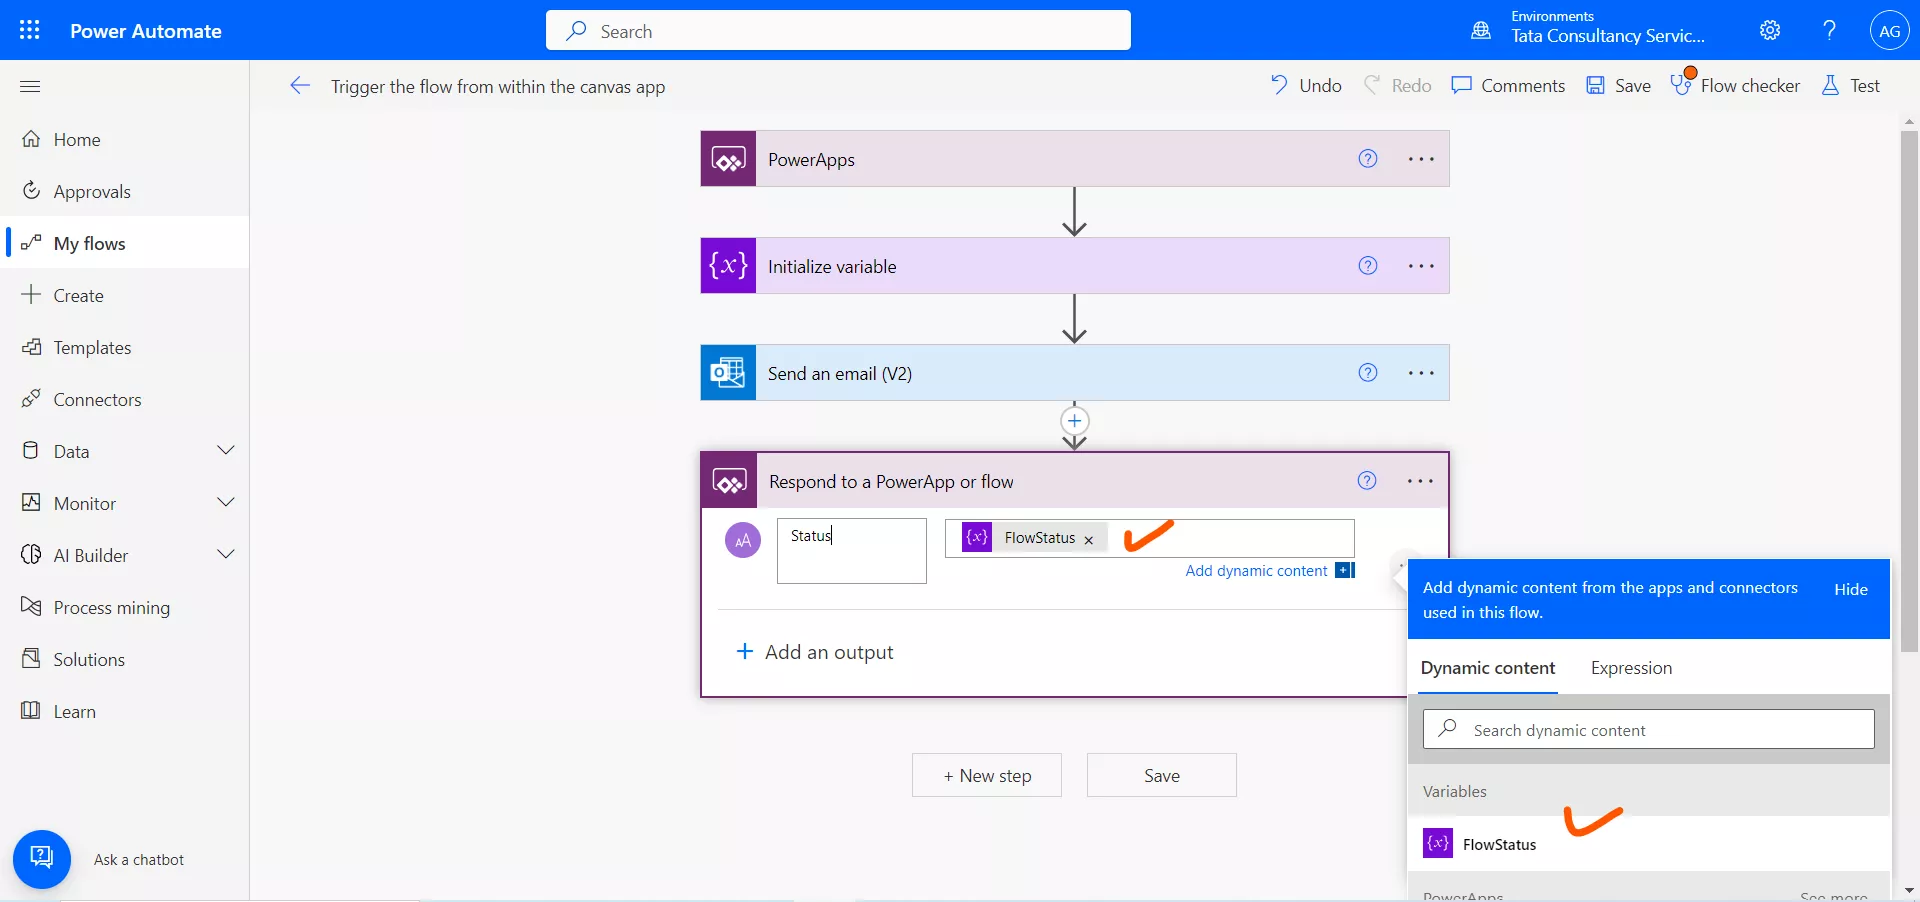Image resolution: width=1920 pixels, height=902 pixels.
Task: Open Process mining in the sidebar
Action: [x=125, y=608]
